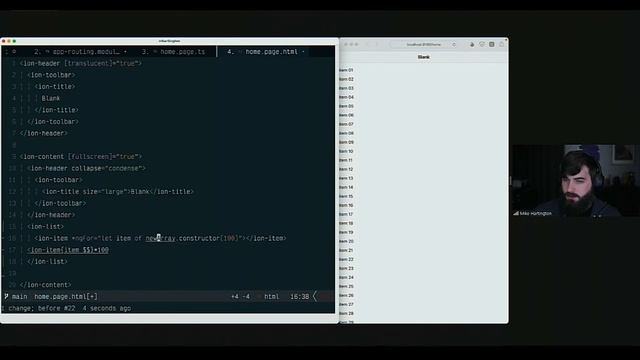
Task: Click 'Item 20' in the browser list
Action: pyautogui.click(x=346, y=241)
